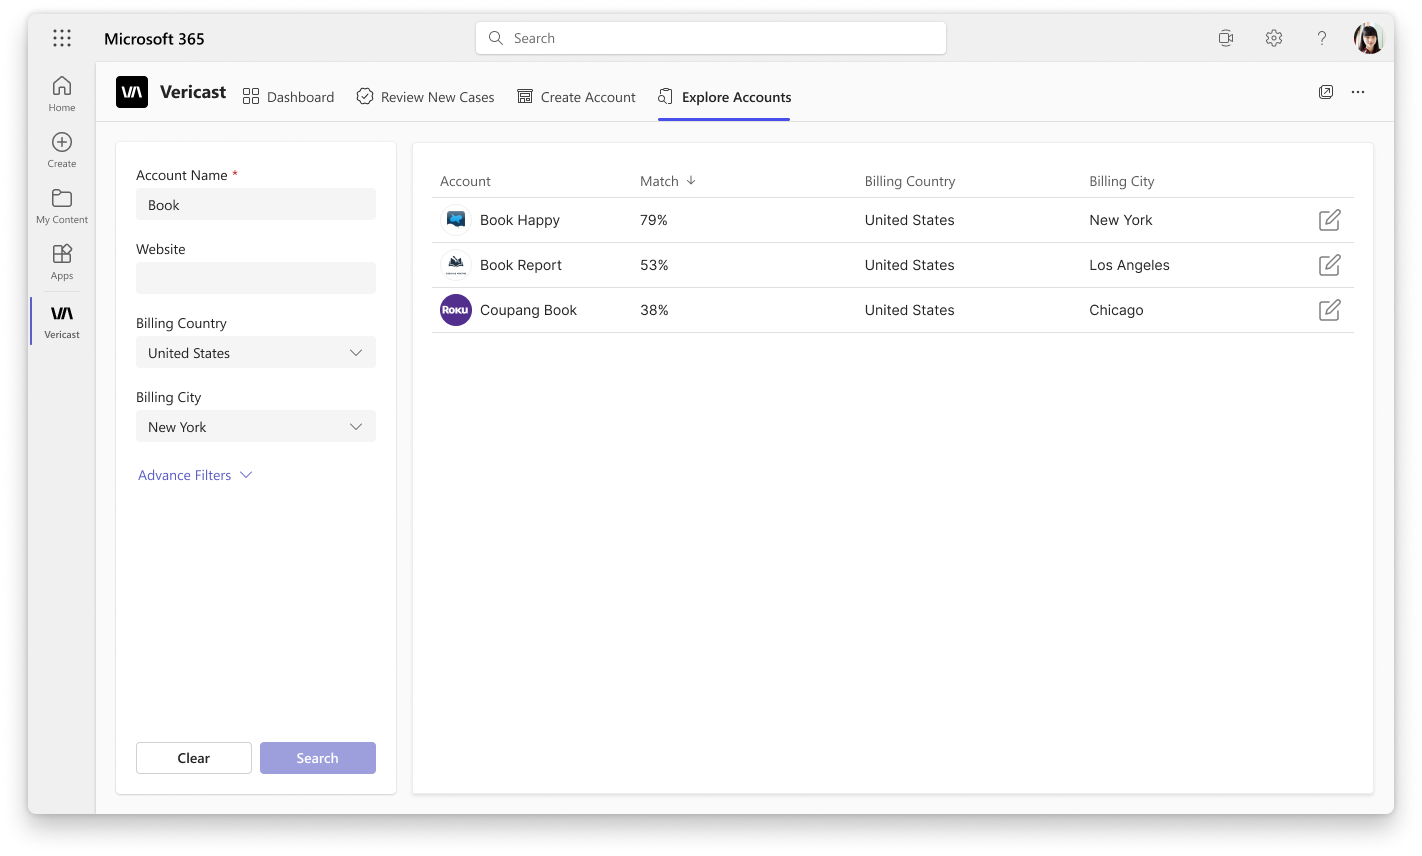
Task: Open the Billing City dropdown
Action: [256, 427]
